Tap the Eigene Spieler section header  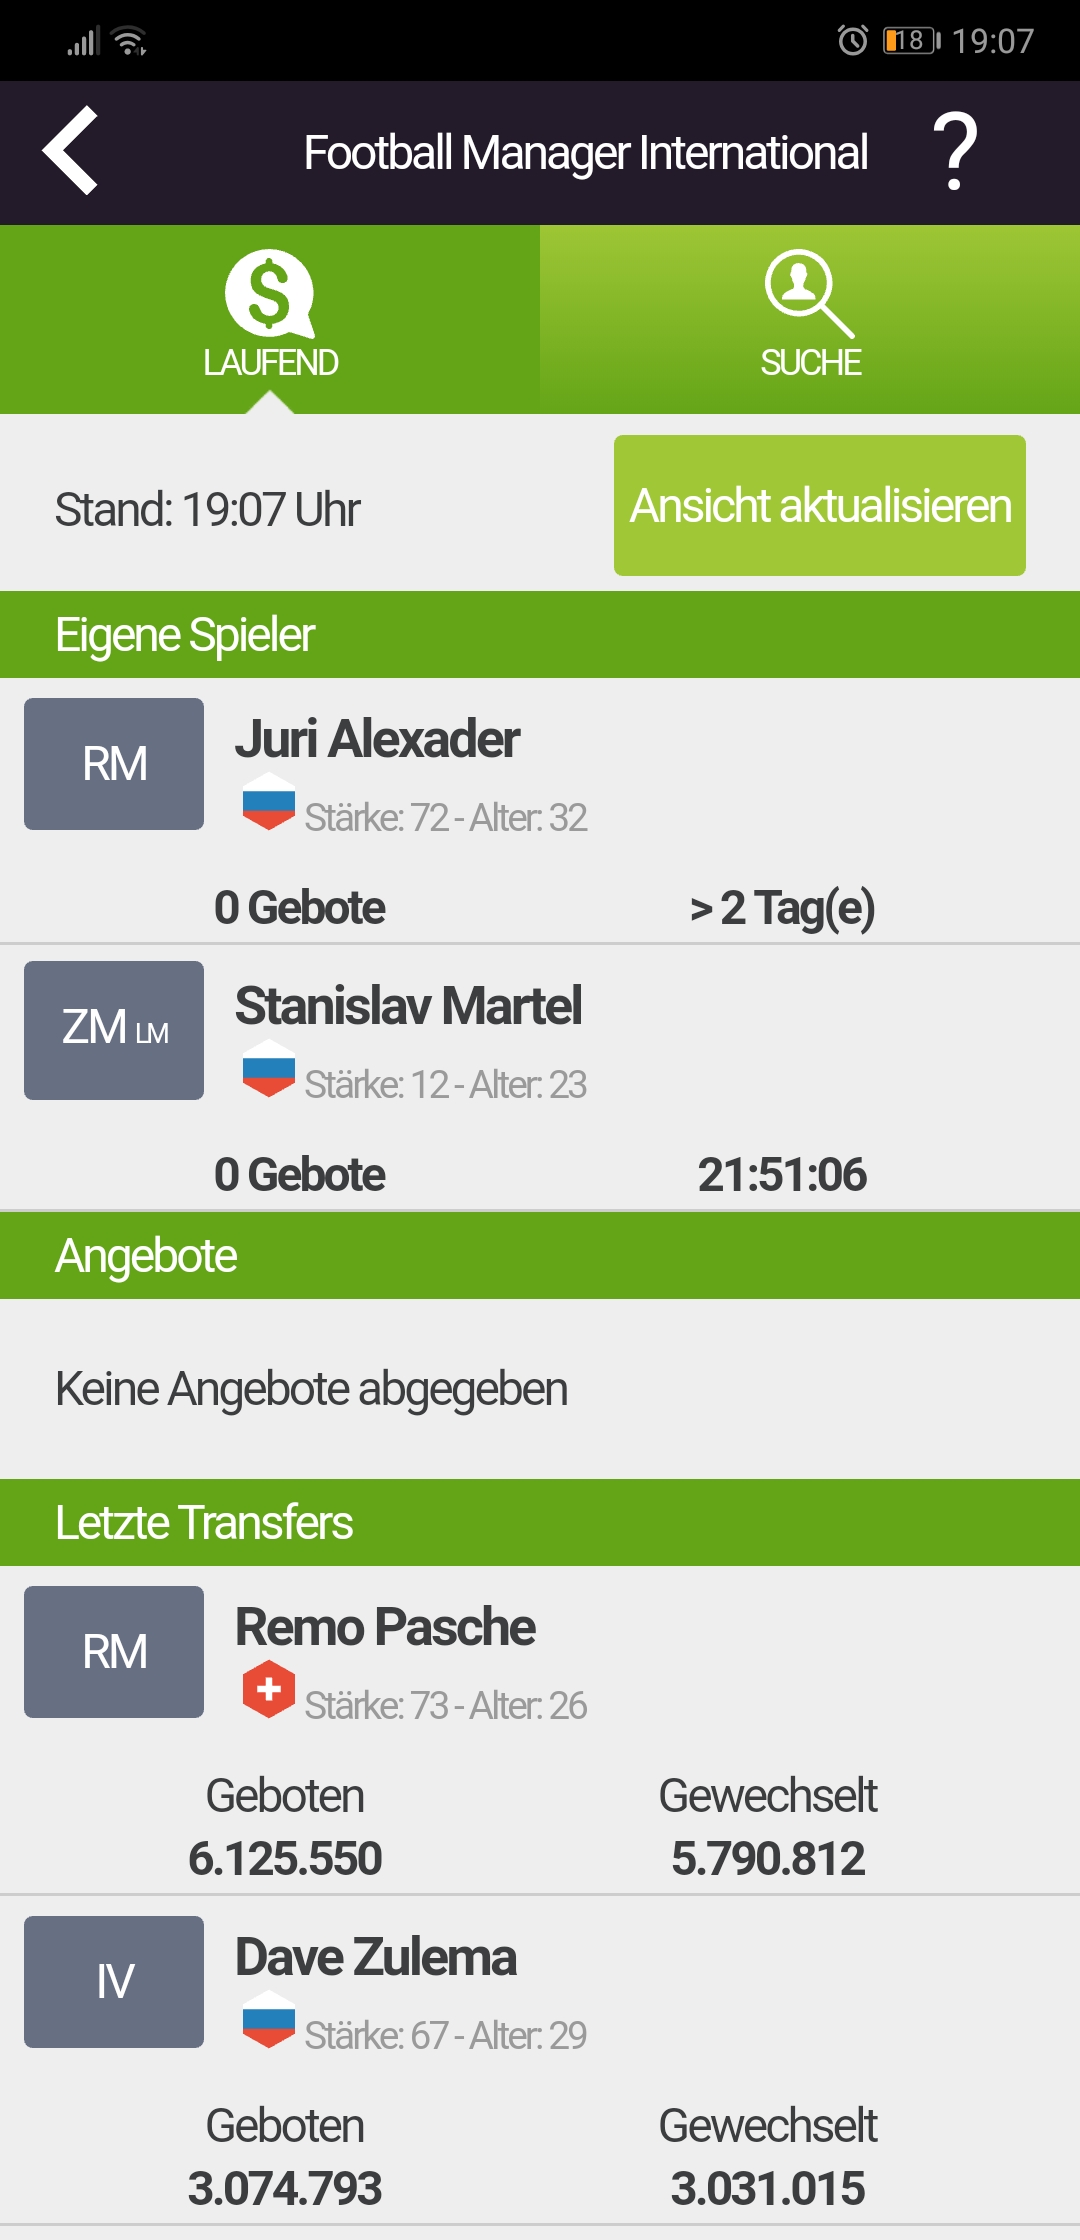point(540,635)
